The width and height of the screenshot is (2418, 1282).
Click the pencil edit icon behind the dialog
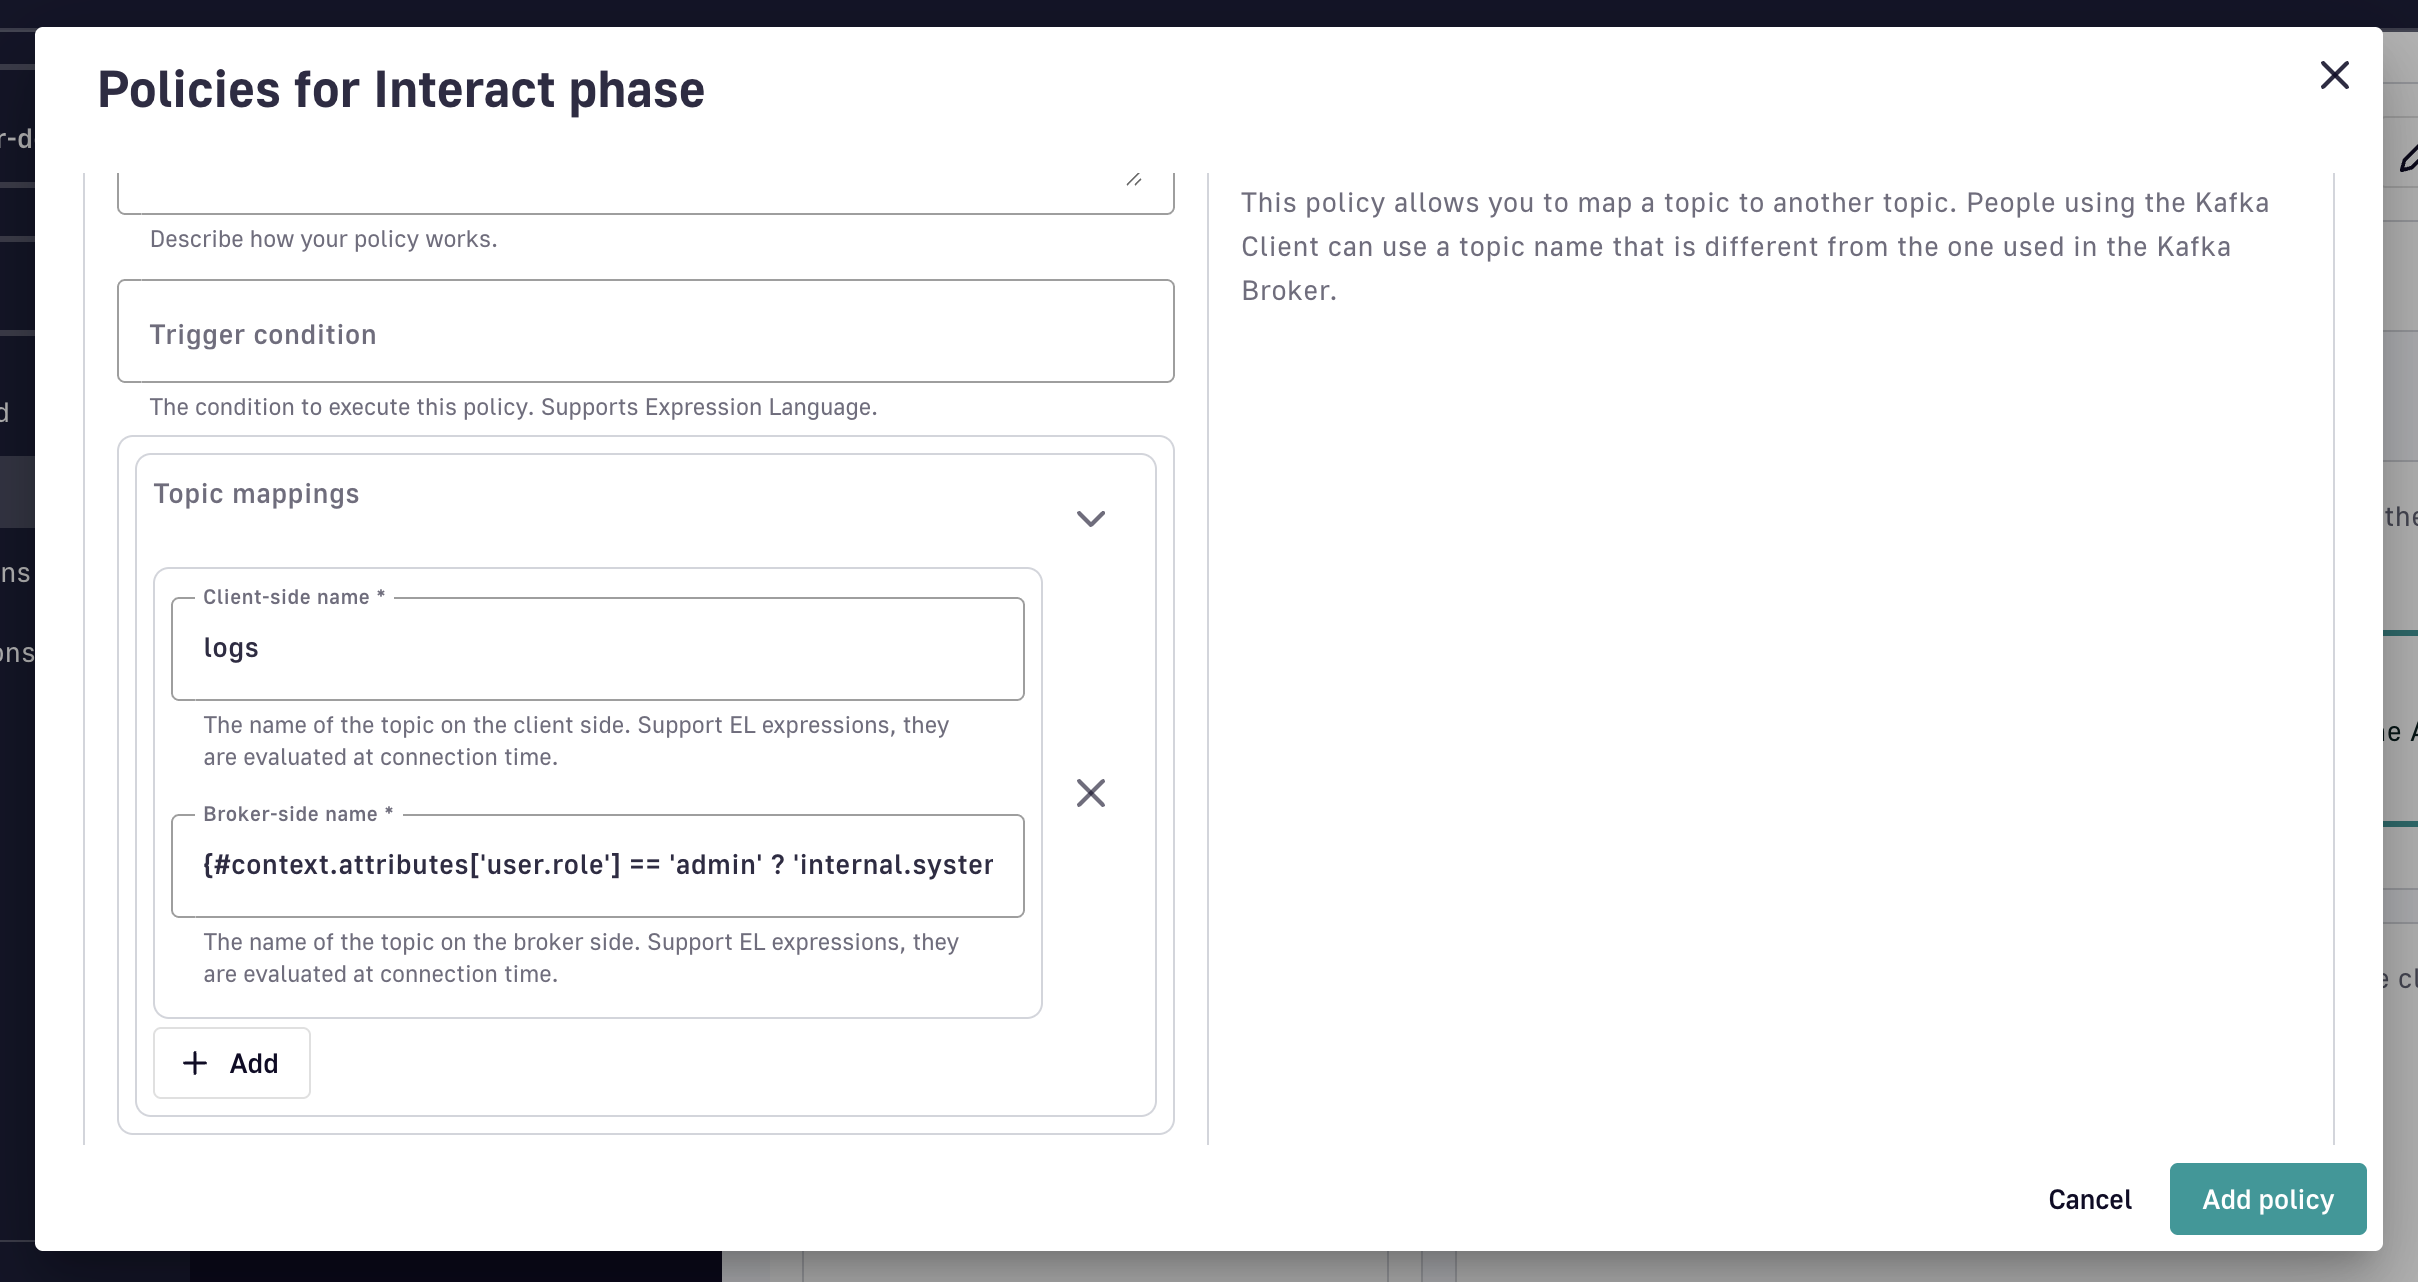point(2408,158)
